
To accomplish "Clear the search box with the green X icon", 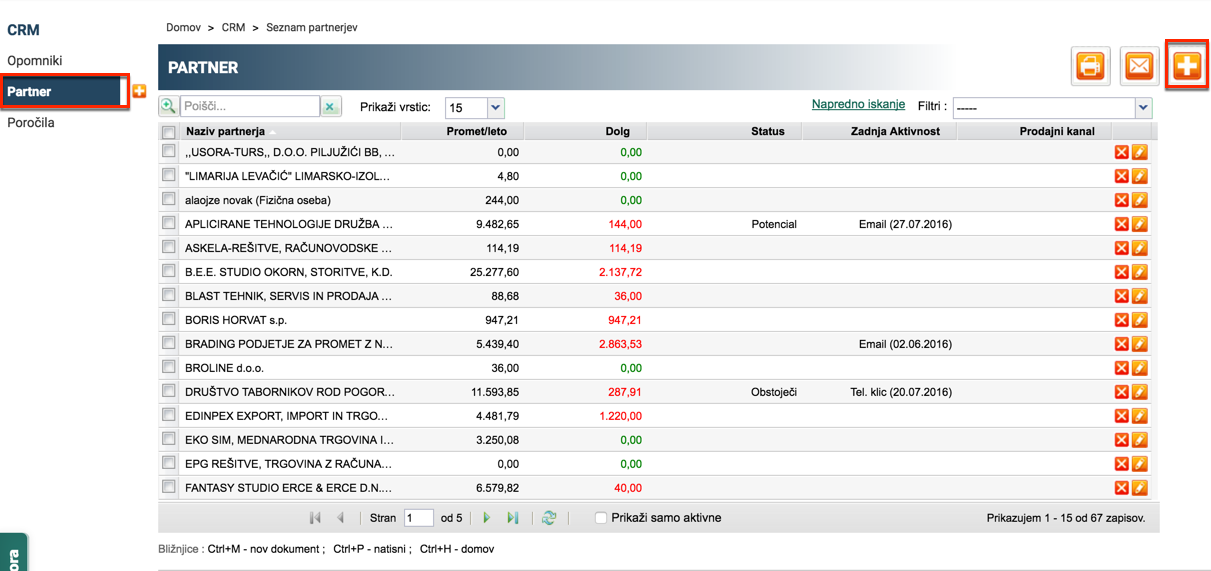I will point(330,106).
